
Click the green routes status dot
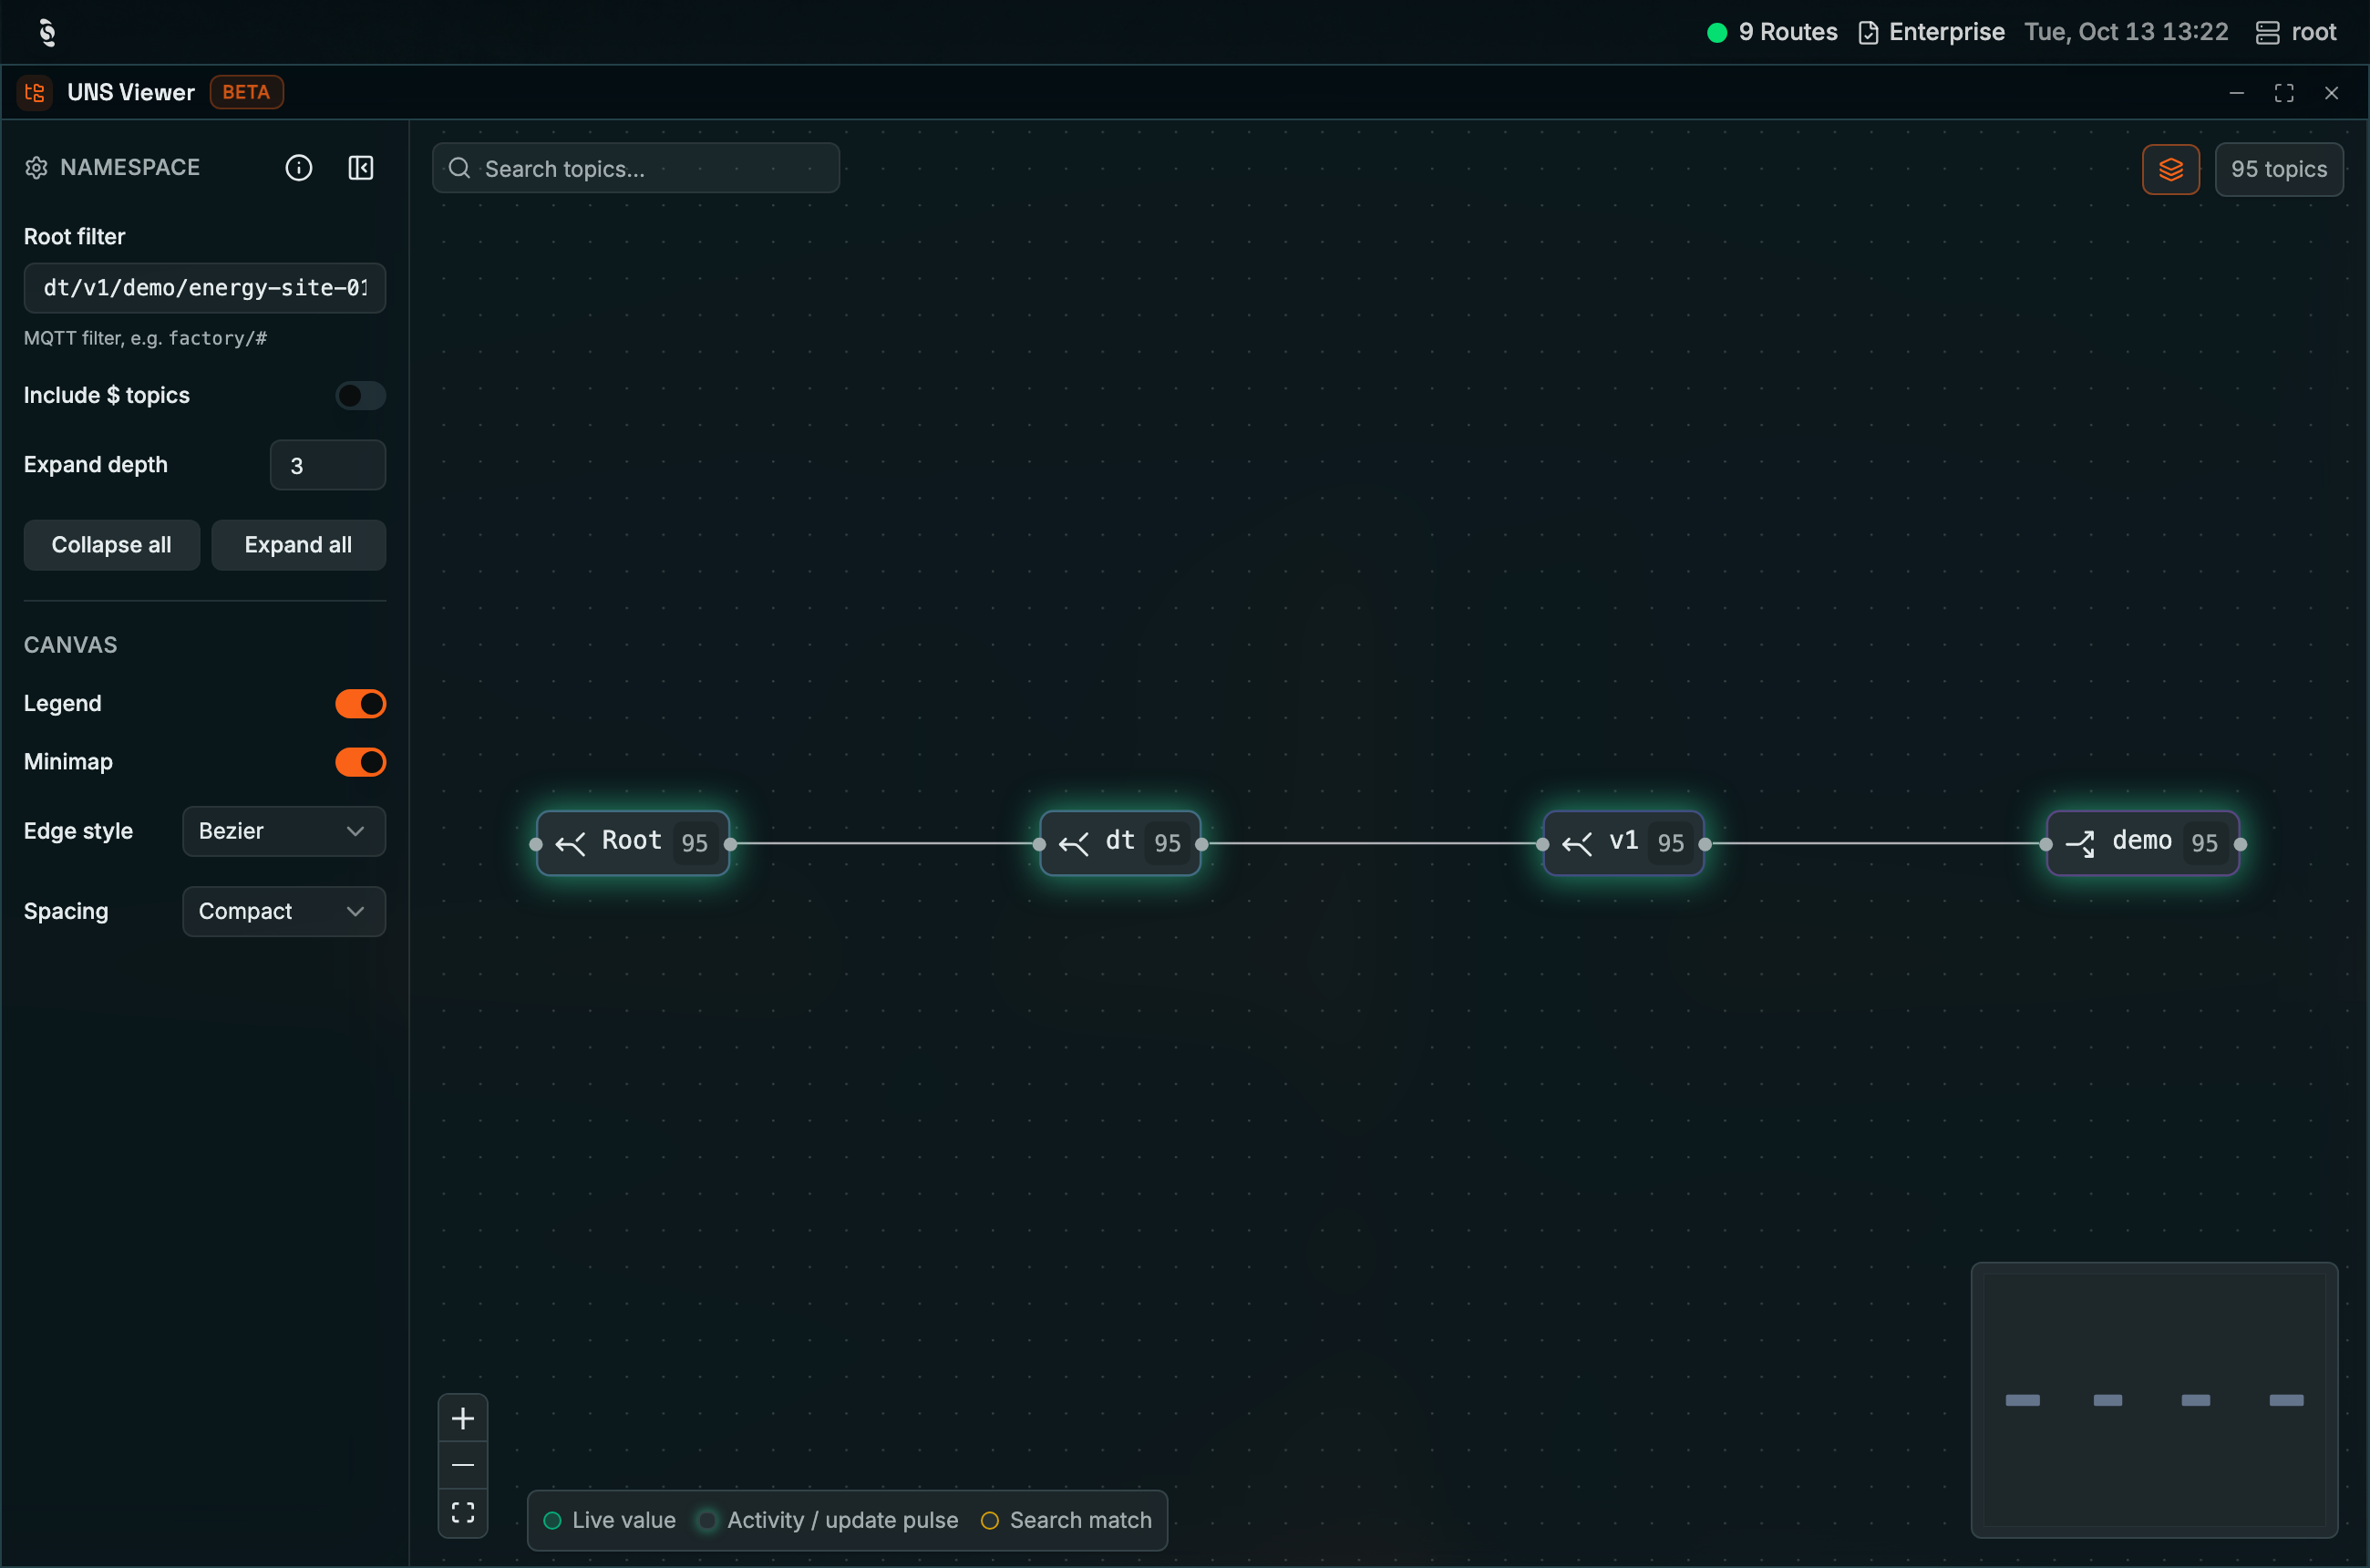pyautogui.click(x=1717, y=33)
